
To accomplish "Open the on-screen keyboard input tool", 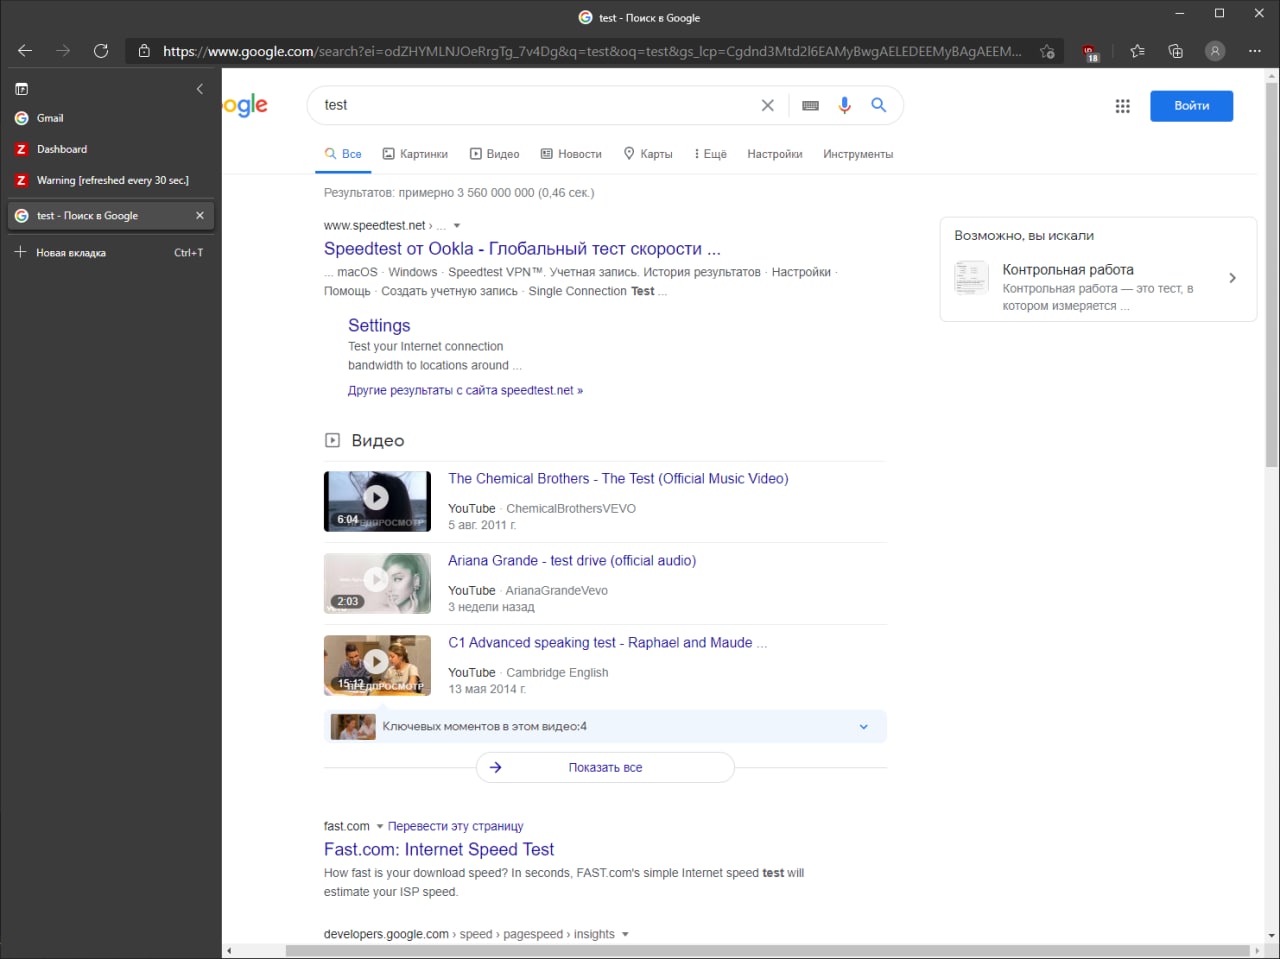I will pyautogui.click(x=811, y=105).
